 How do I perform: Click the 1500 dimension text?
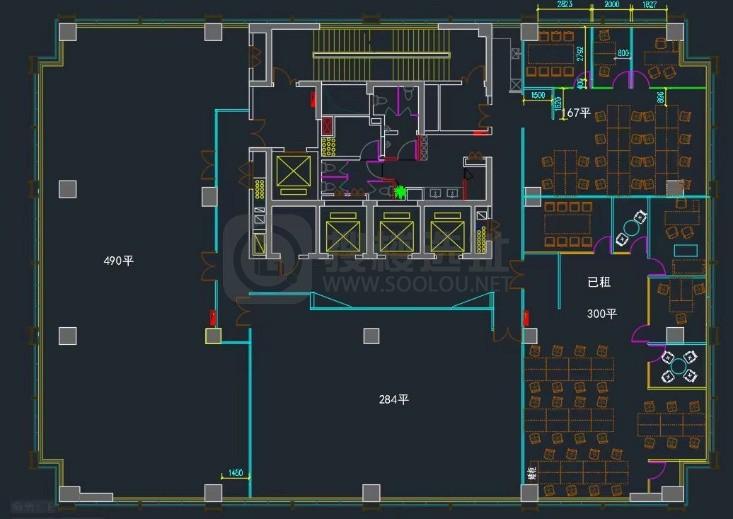(538, 95)
